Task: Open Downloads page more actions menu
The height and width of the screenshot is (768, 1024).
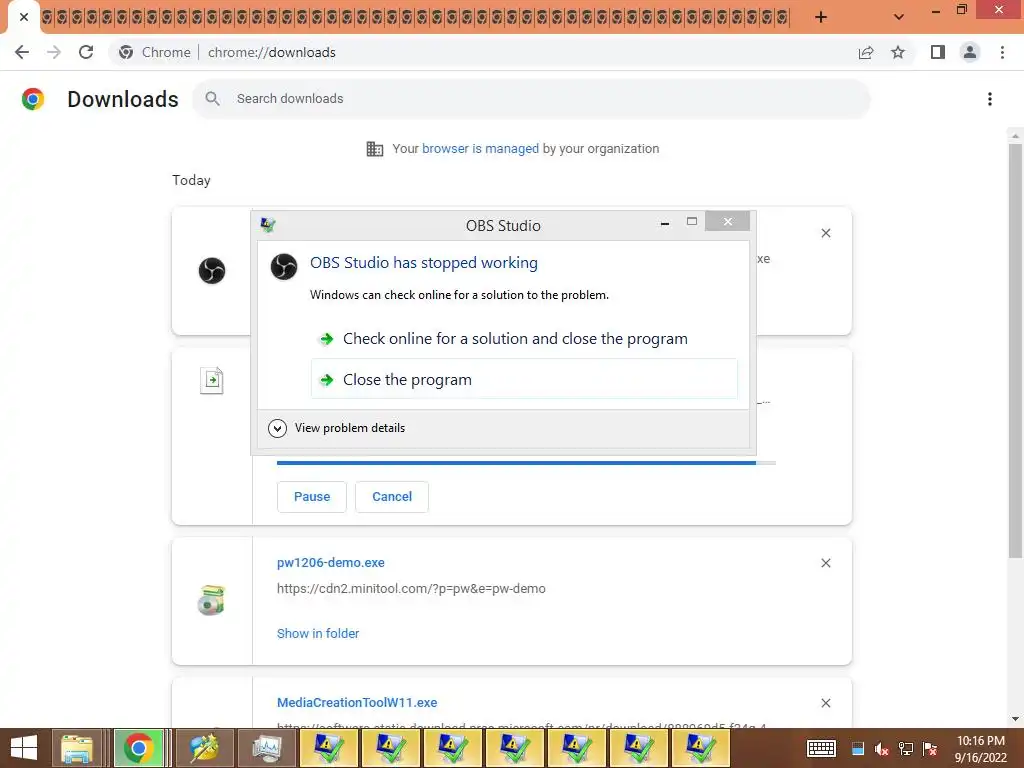Action: click(990, 99)
